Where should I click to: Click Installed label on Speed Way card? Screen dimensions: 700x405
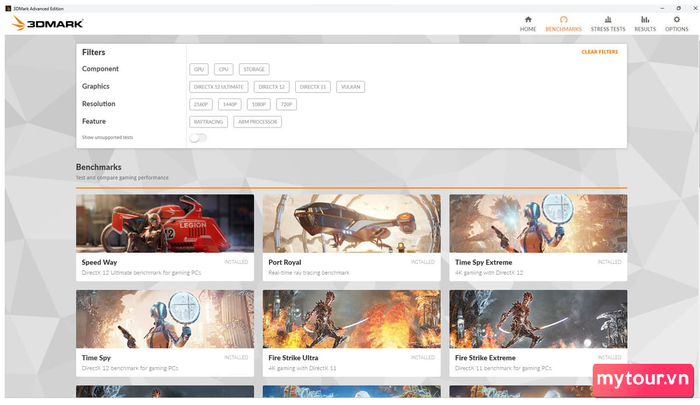tap(236, 262)
